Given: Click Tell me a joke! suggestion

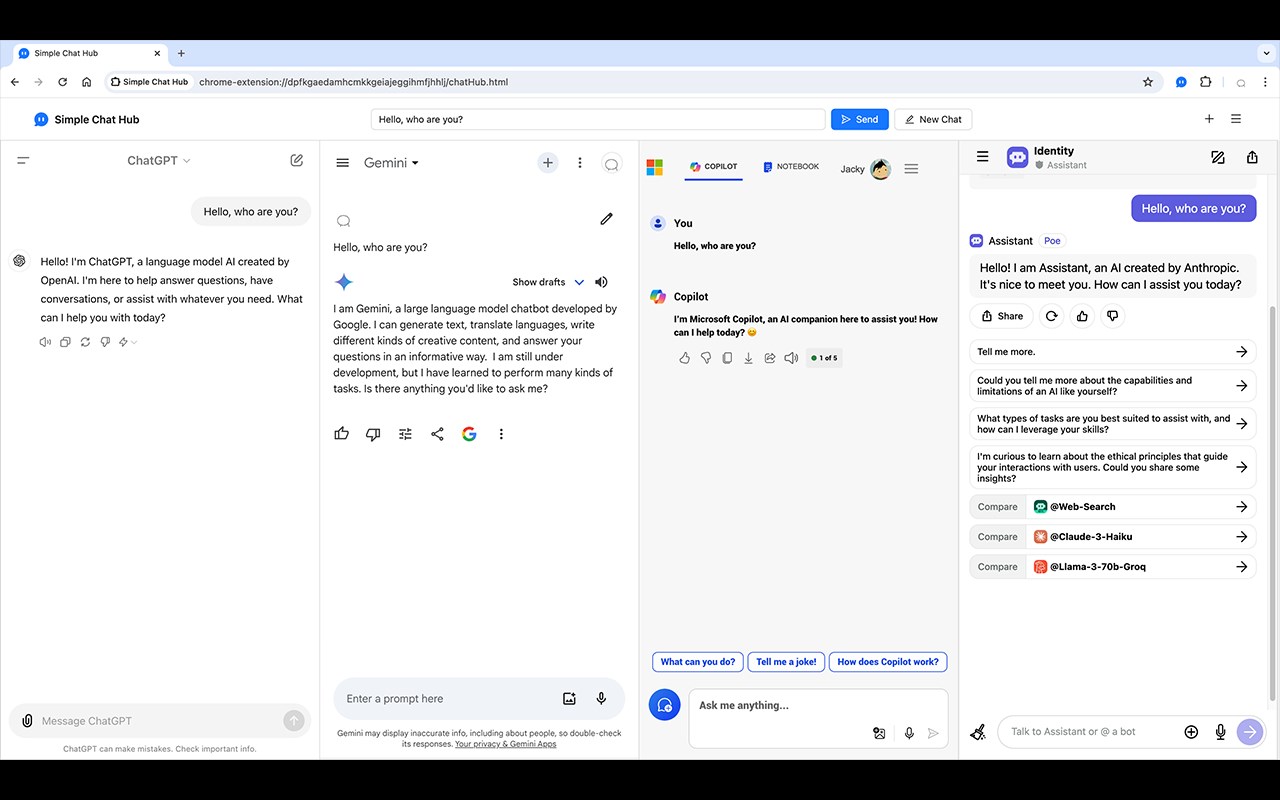Looking at the screenshot, I should pyautogui.click(x=786, y=662).
